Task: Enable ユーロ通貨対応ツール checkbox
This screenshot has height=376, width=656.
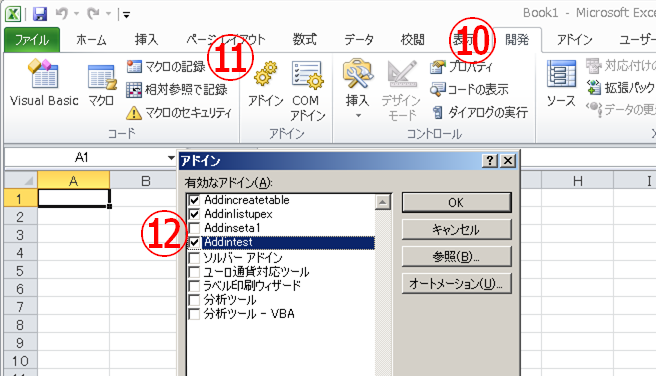Action: point(194,272)
